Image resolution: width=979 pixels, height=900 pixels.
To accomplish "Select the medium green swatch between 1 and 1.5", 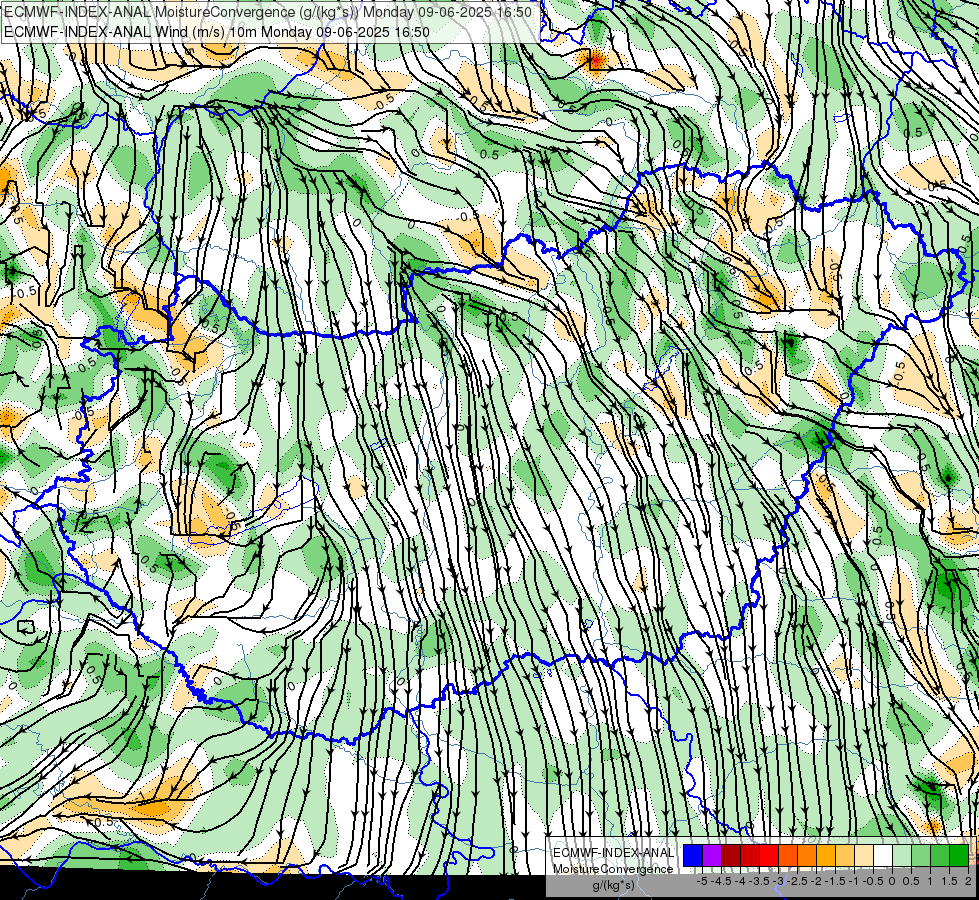I will pos(940,855).
